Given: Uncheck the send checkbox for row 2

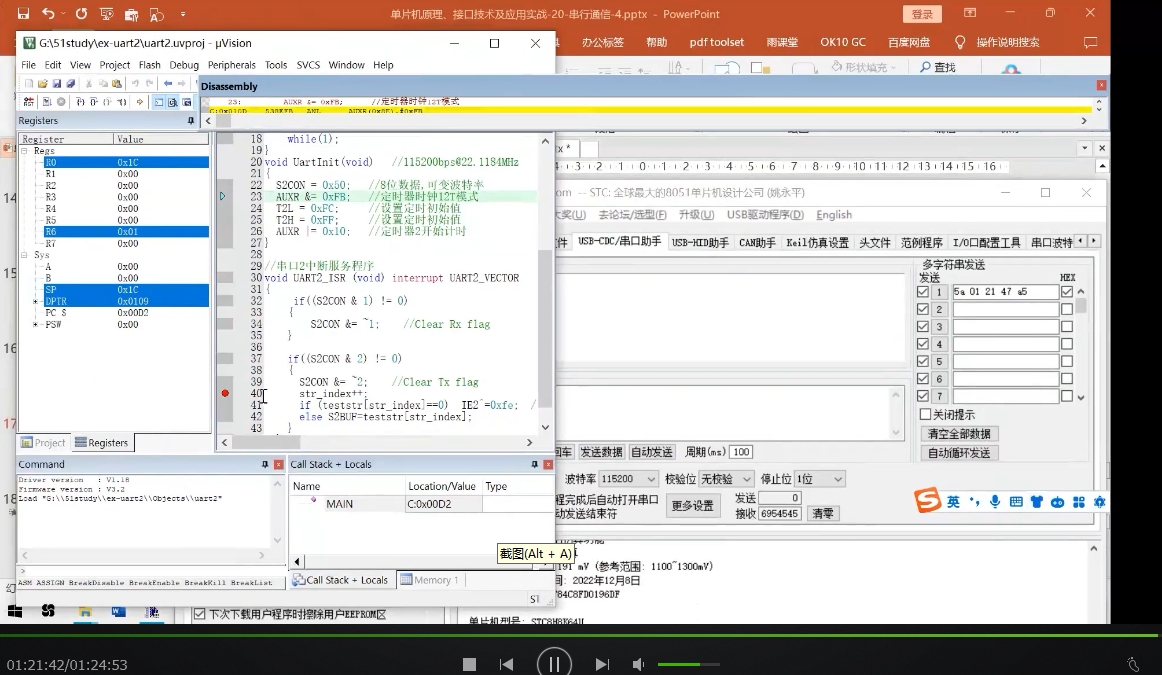Looking at the screenshot, I should (923, 309).
